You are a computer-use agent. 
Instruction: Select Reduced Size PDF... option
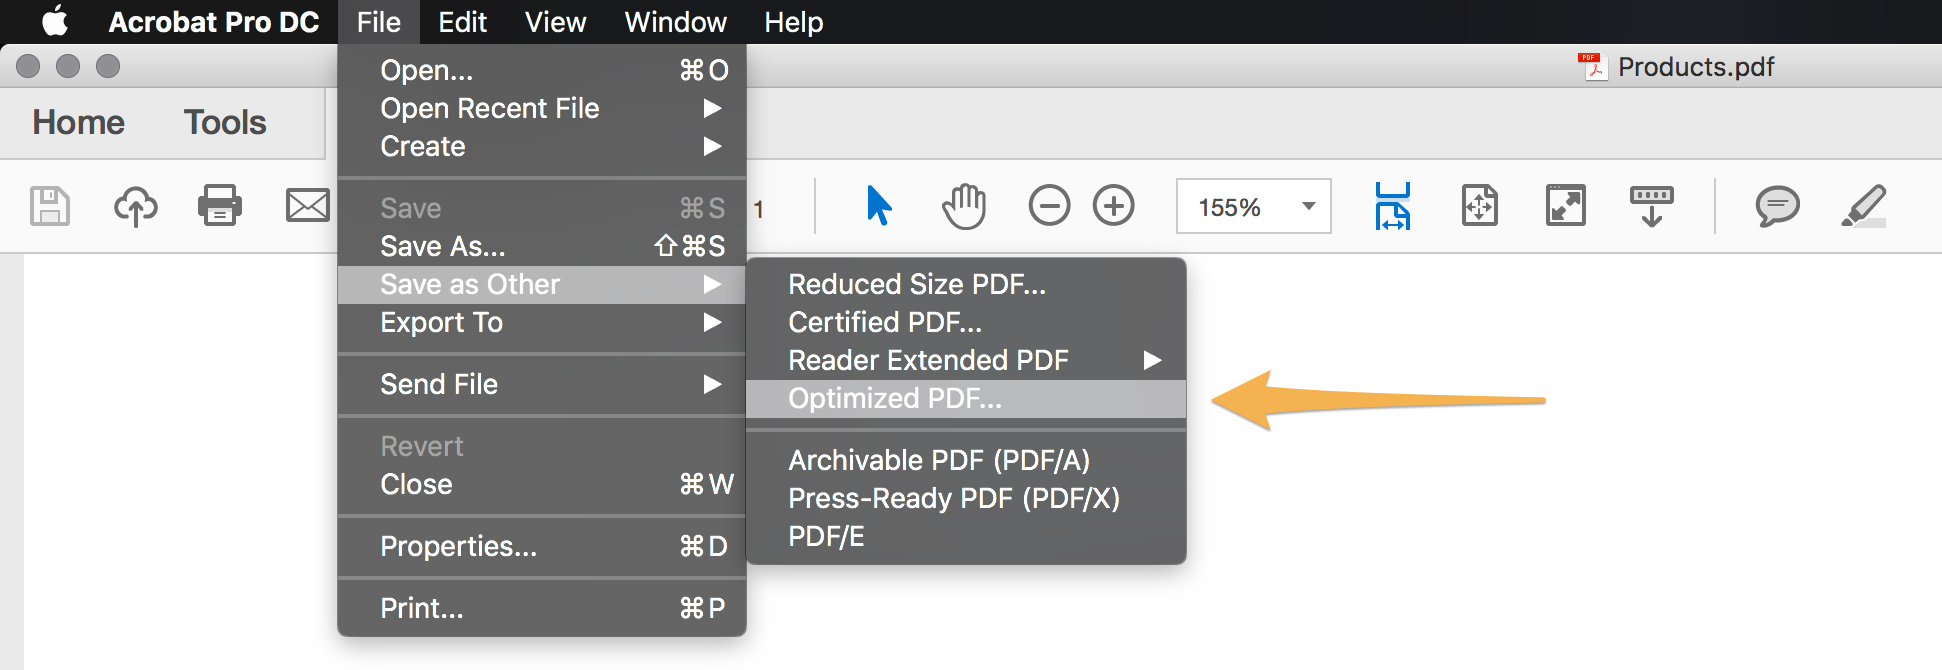tap(966, 284)
